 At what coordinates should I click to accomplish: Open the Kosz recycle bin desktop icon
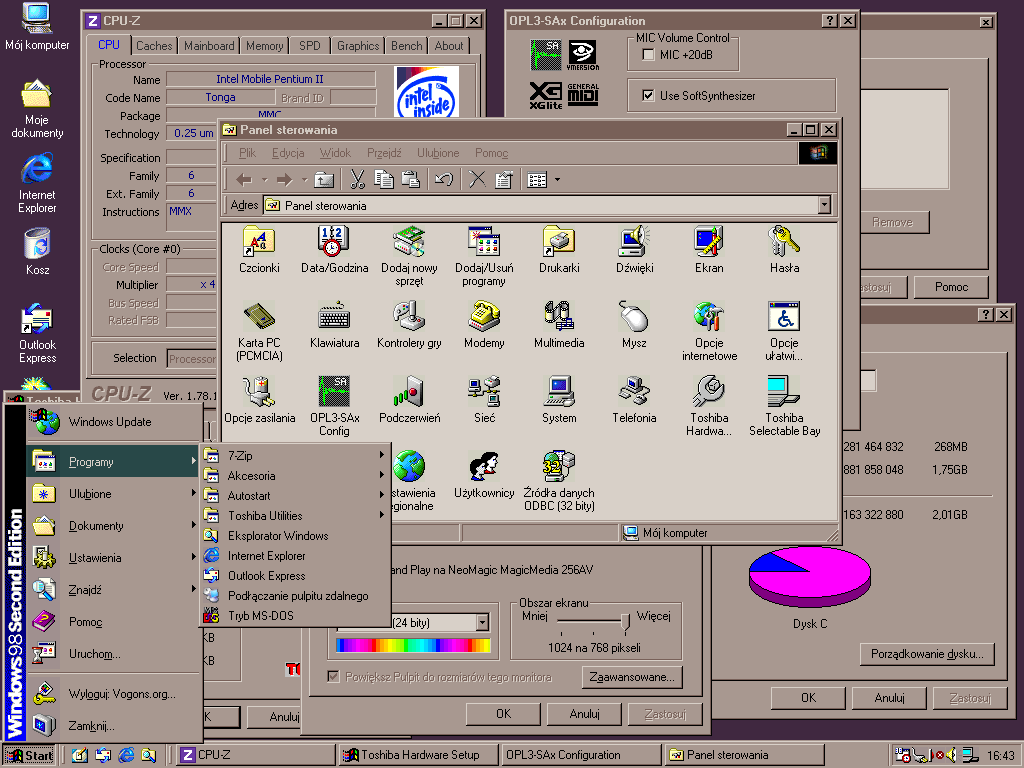click(x=37, y=244)
